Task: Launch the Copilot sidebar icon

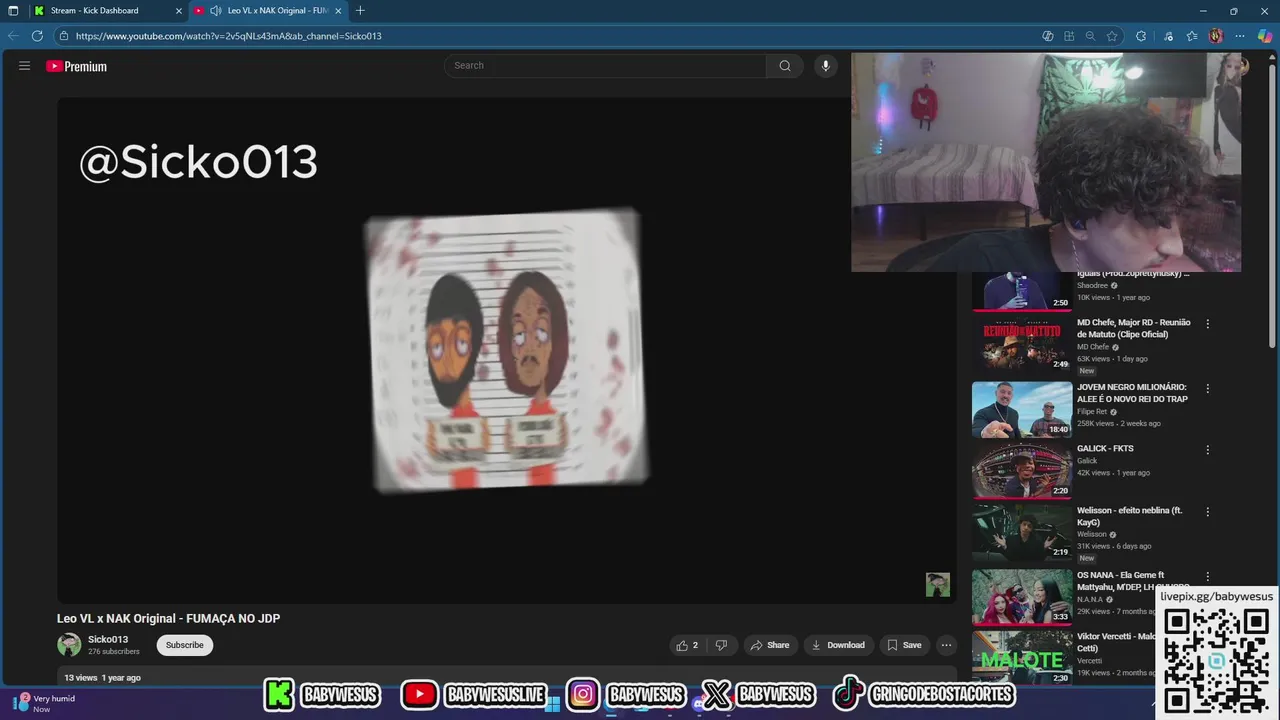Action: point(1264,36)
